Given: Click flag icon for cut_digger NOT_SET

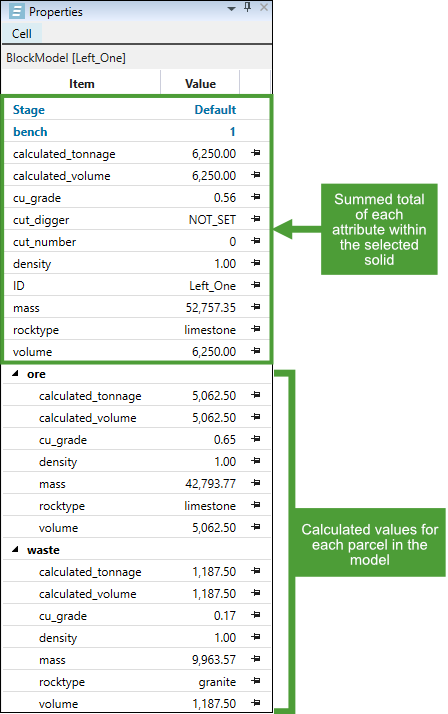Looking at the screenshot, I should [256, 219].
